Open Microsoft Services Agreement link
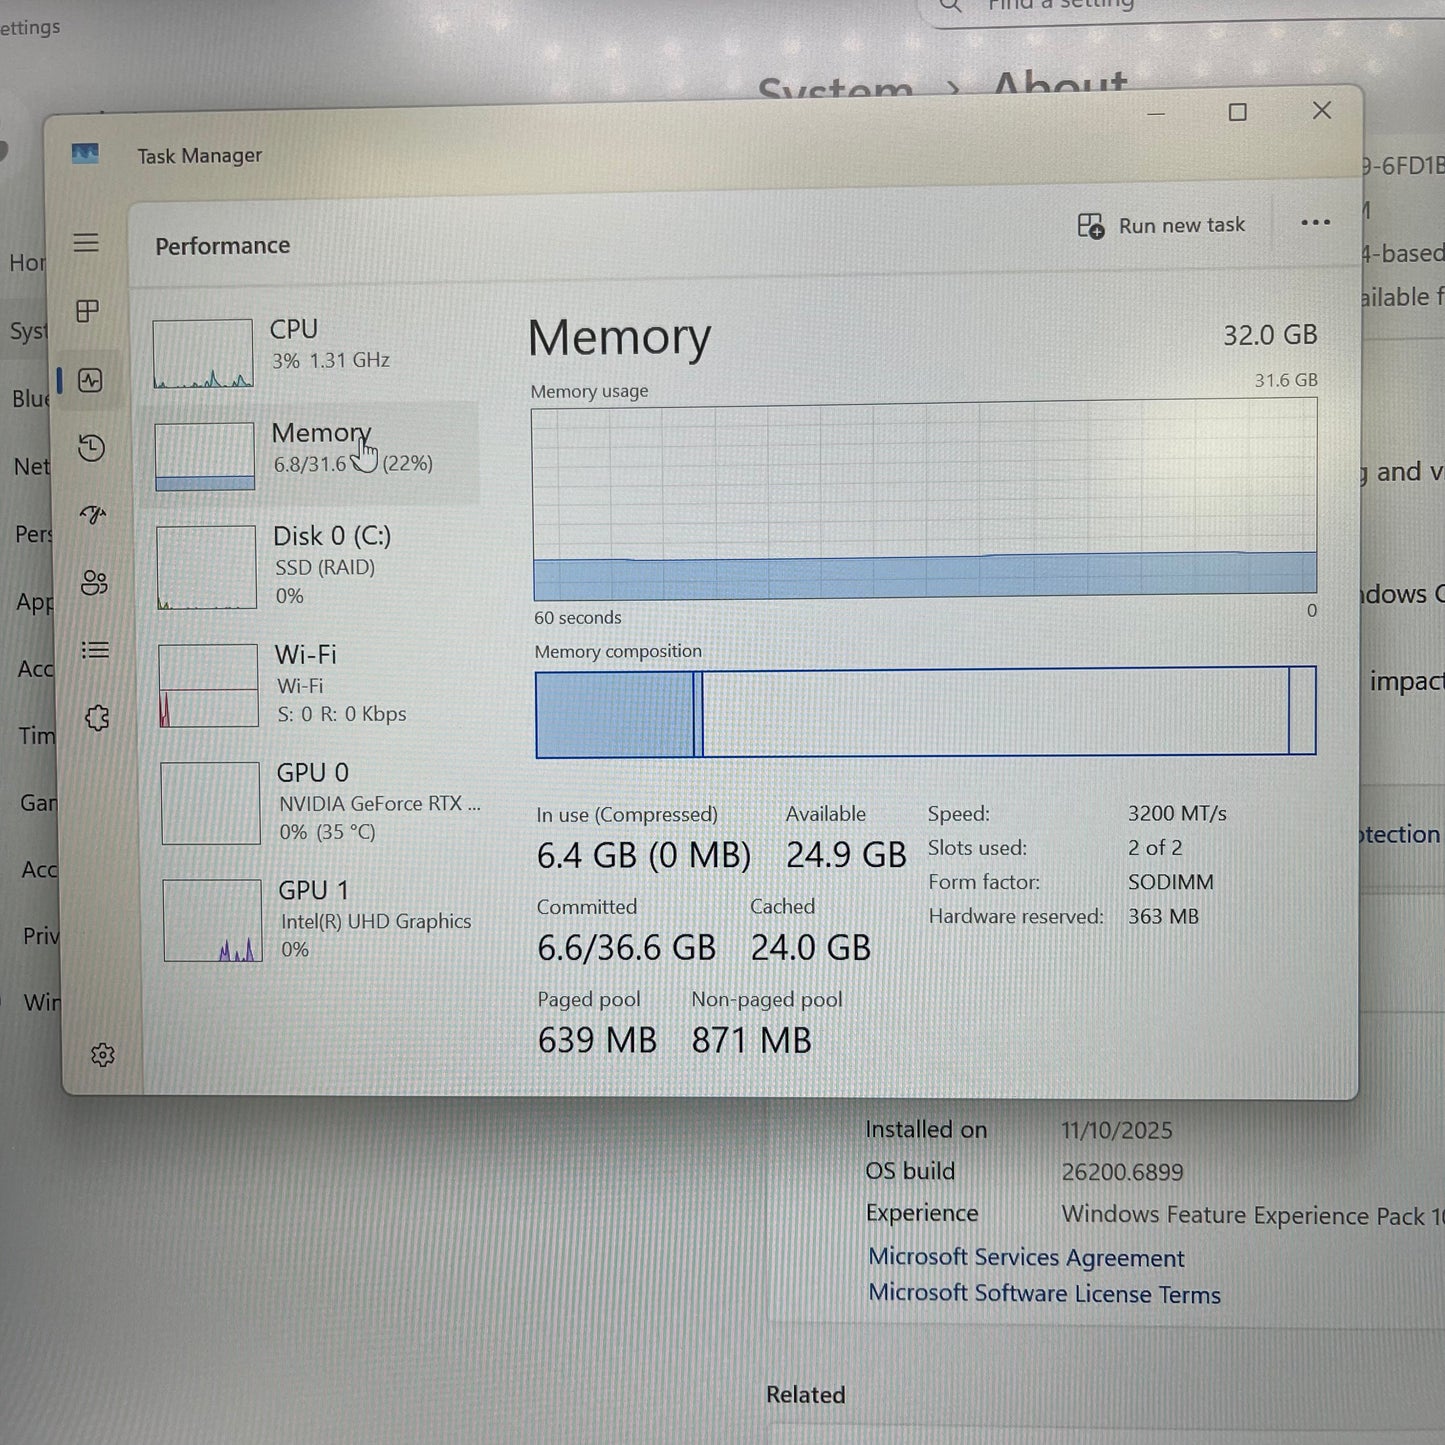The height and width of the screenshot is (1445, 1445). tap(1026, 1257)
